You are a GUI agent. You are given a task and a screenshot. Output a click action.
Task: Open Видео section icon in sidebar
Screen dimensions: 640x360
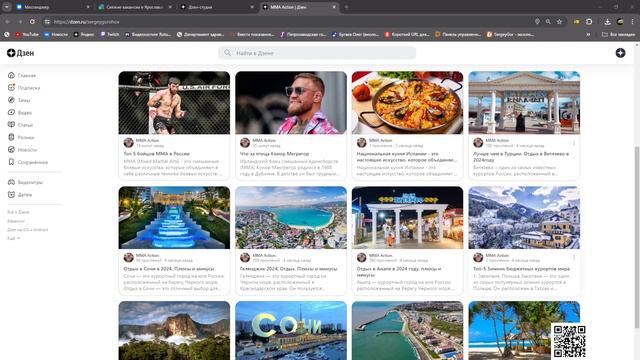pos(11,112)
